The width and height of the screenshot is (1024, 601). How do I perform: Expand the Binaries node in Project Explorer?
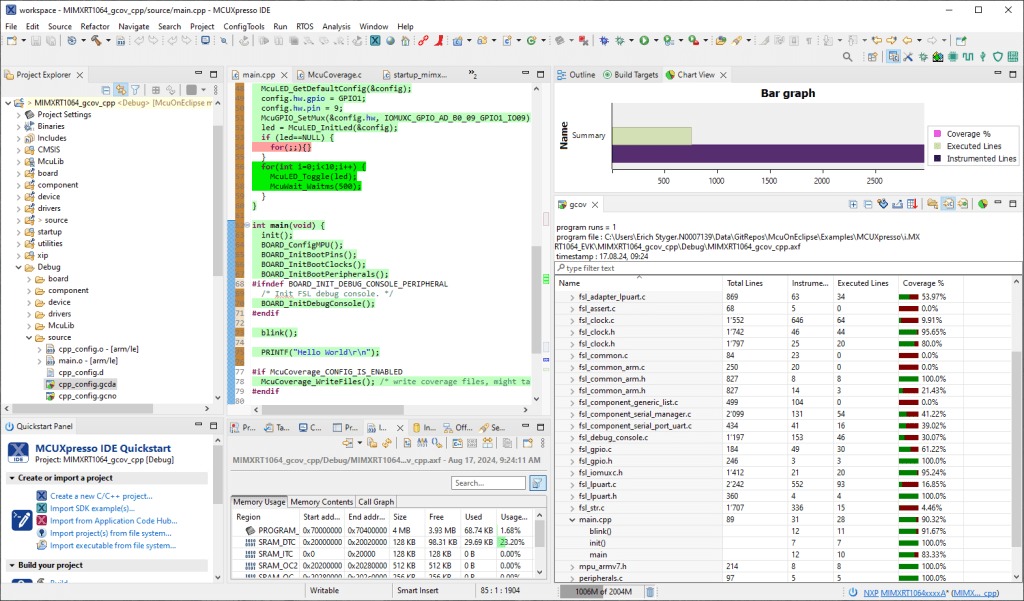pos(19,126)
